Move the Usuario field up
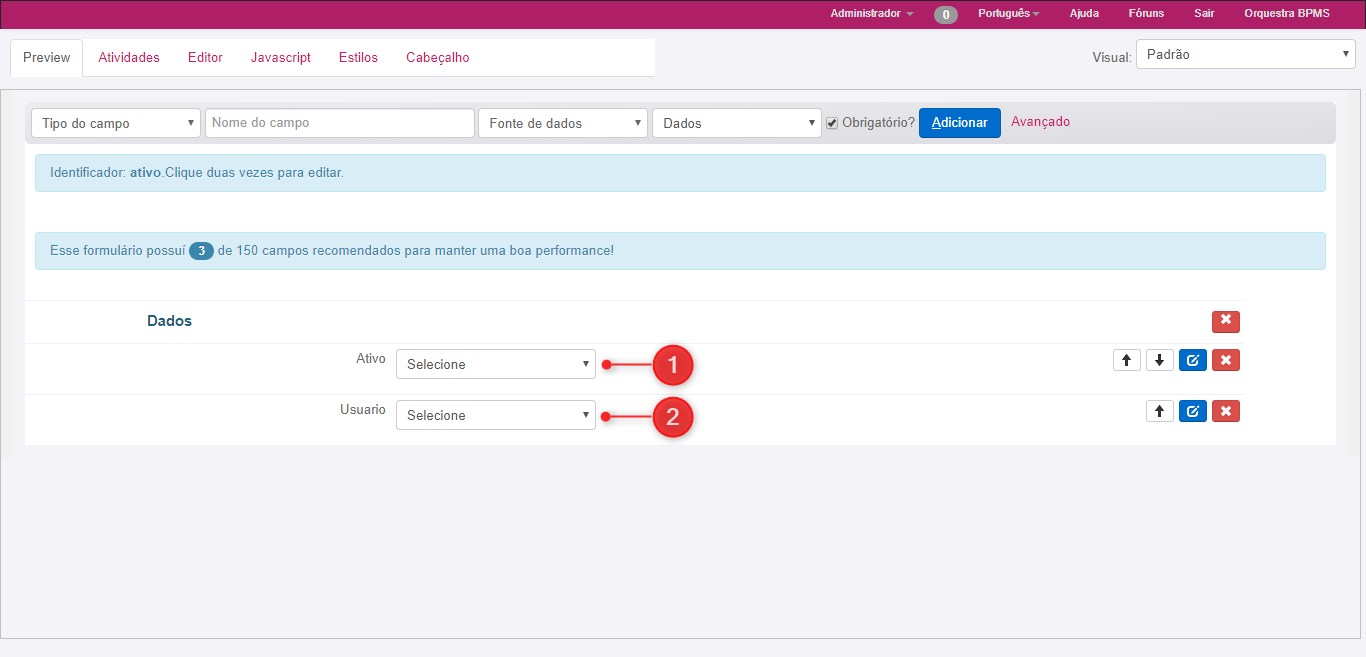1366x657 pixels. (1159, 411)
